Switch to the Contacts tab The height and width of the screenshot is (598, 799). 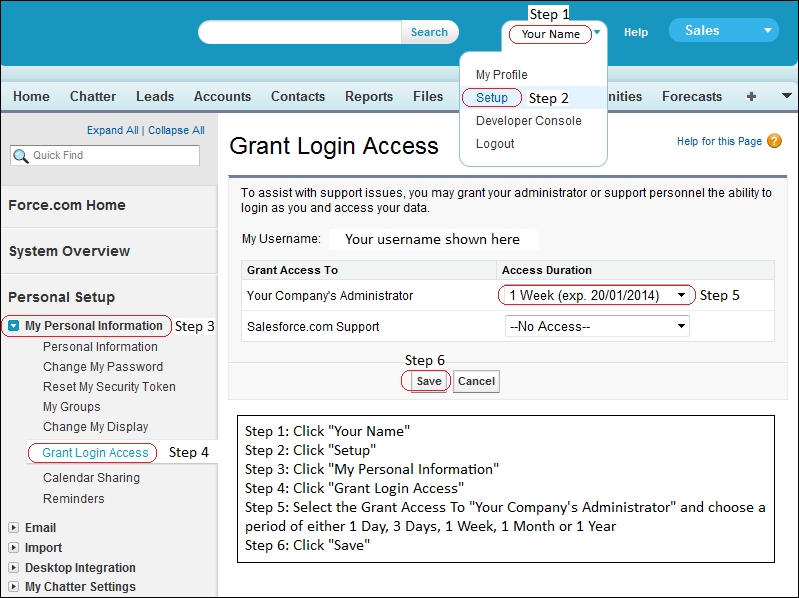298,96
